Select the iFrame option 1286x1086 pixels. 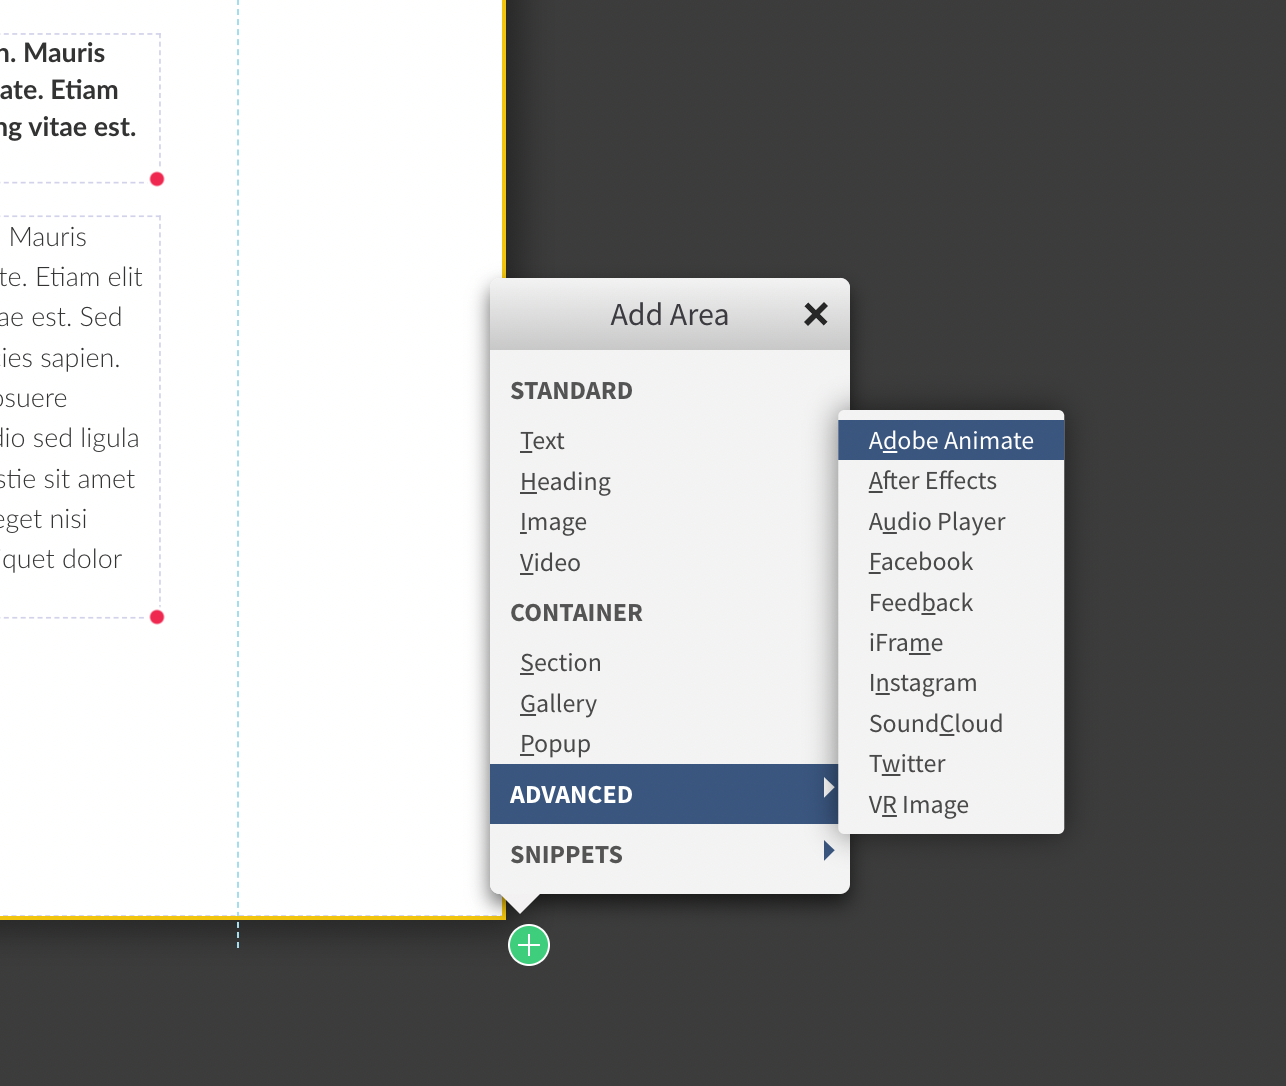(905, 643)
